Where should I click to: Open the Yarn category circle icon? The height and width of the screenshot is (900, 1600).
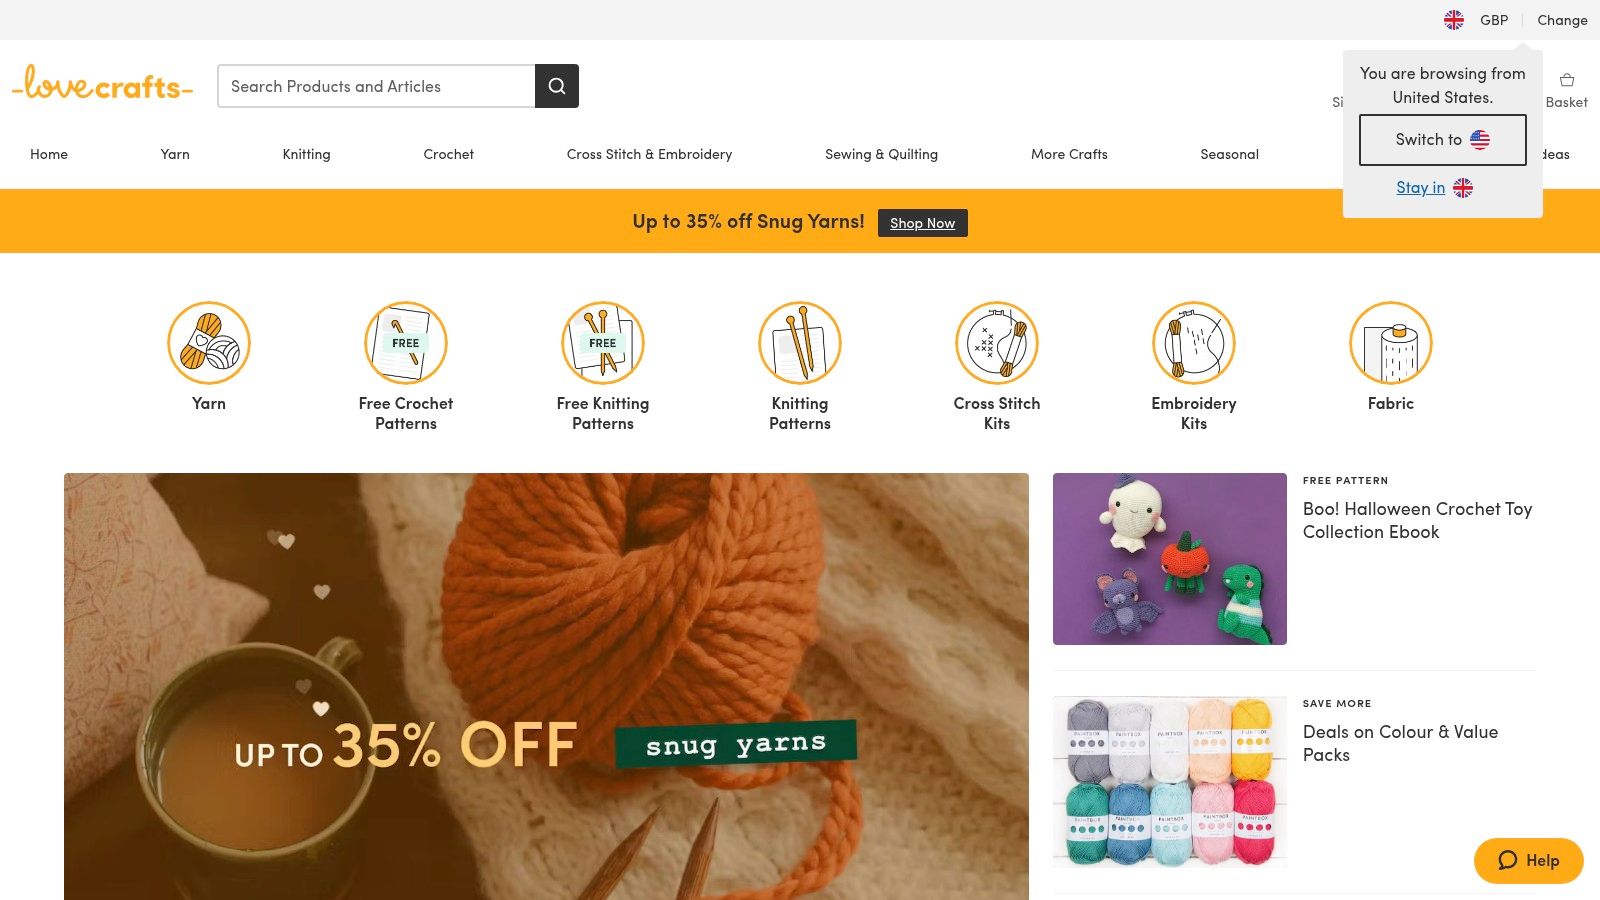209,343
